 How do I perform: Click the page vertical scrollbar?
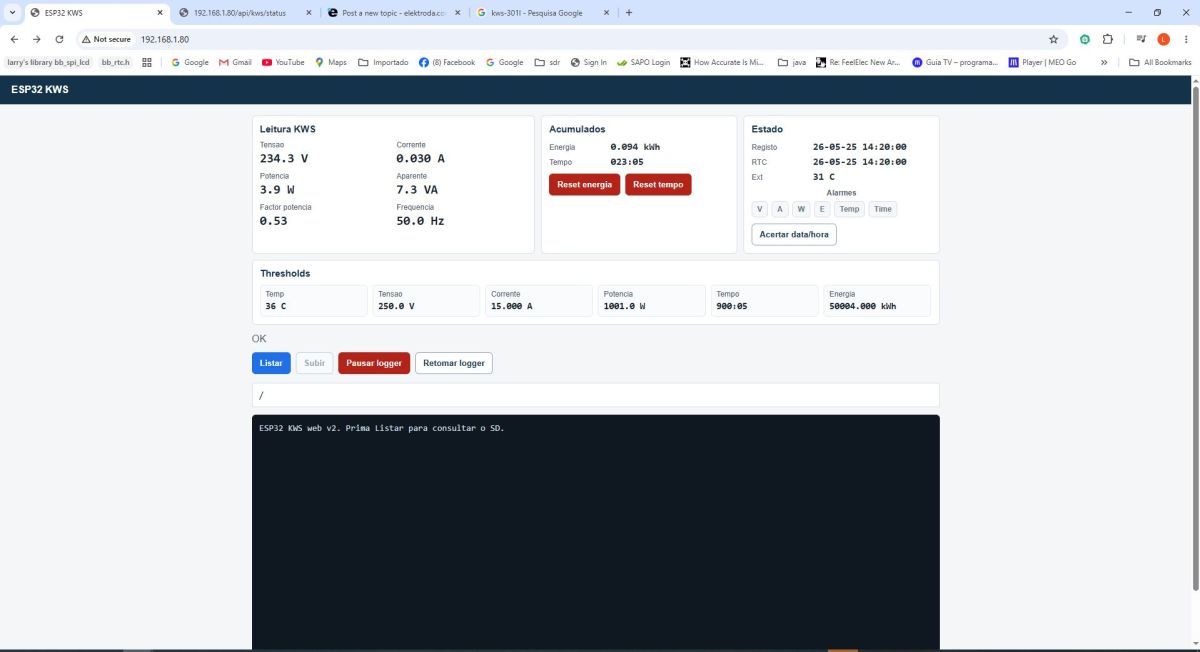click(x=1195, y=340)
